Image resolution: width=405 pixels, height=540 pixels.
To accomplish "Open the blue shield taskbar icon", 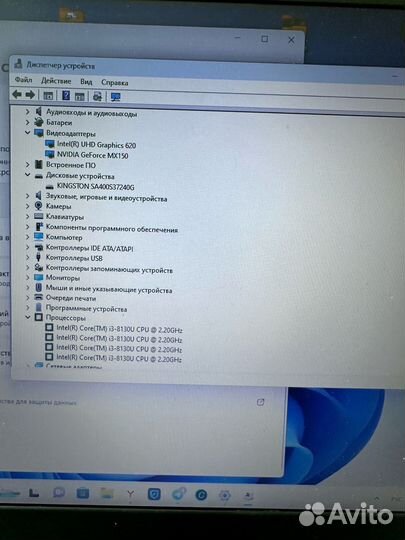I will point(154,494).
